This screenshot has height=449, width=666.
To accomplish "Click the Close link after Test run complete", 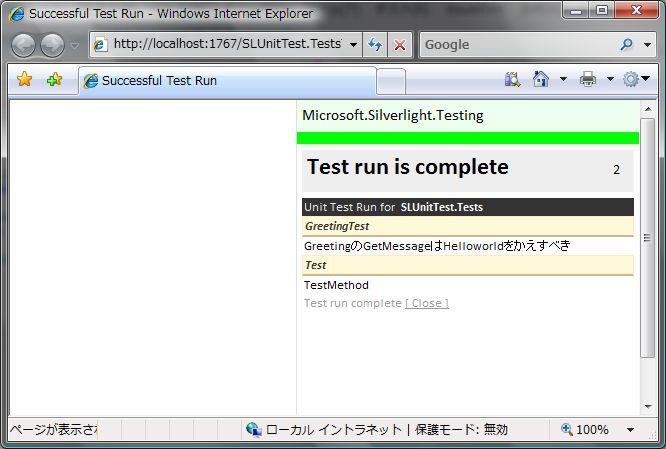I will tap(427, 303).
